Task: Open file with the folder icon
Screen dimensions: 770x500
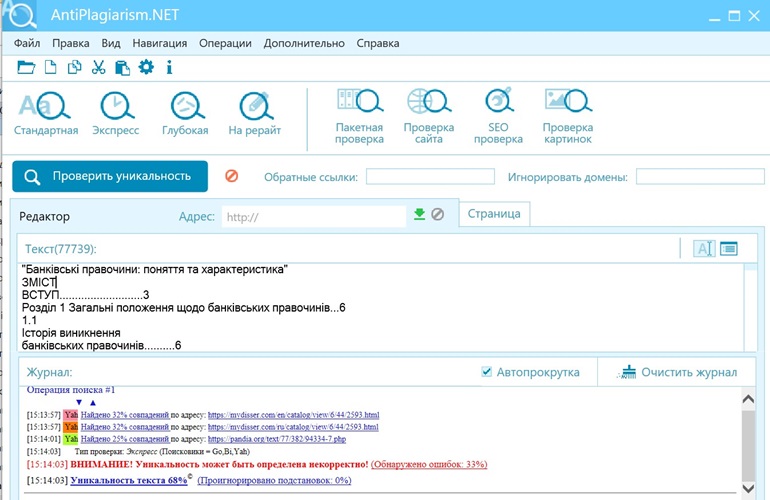Action: (x=26, y=67)
